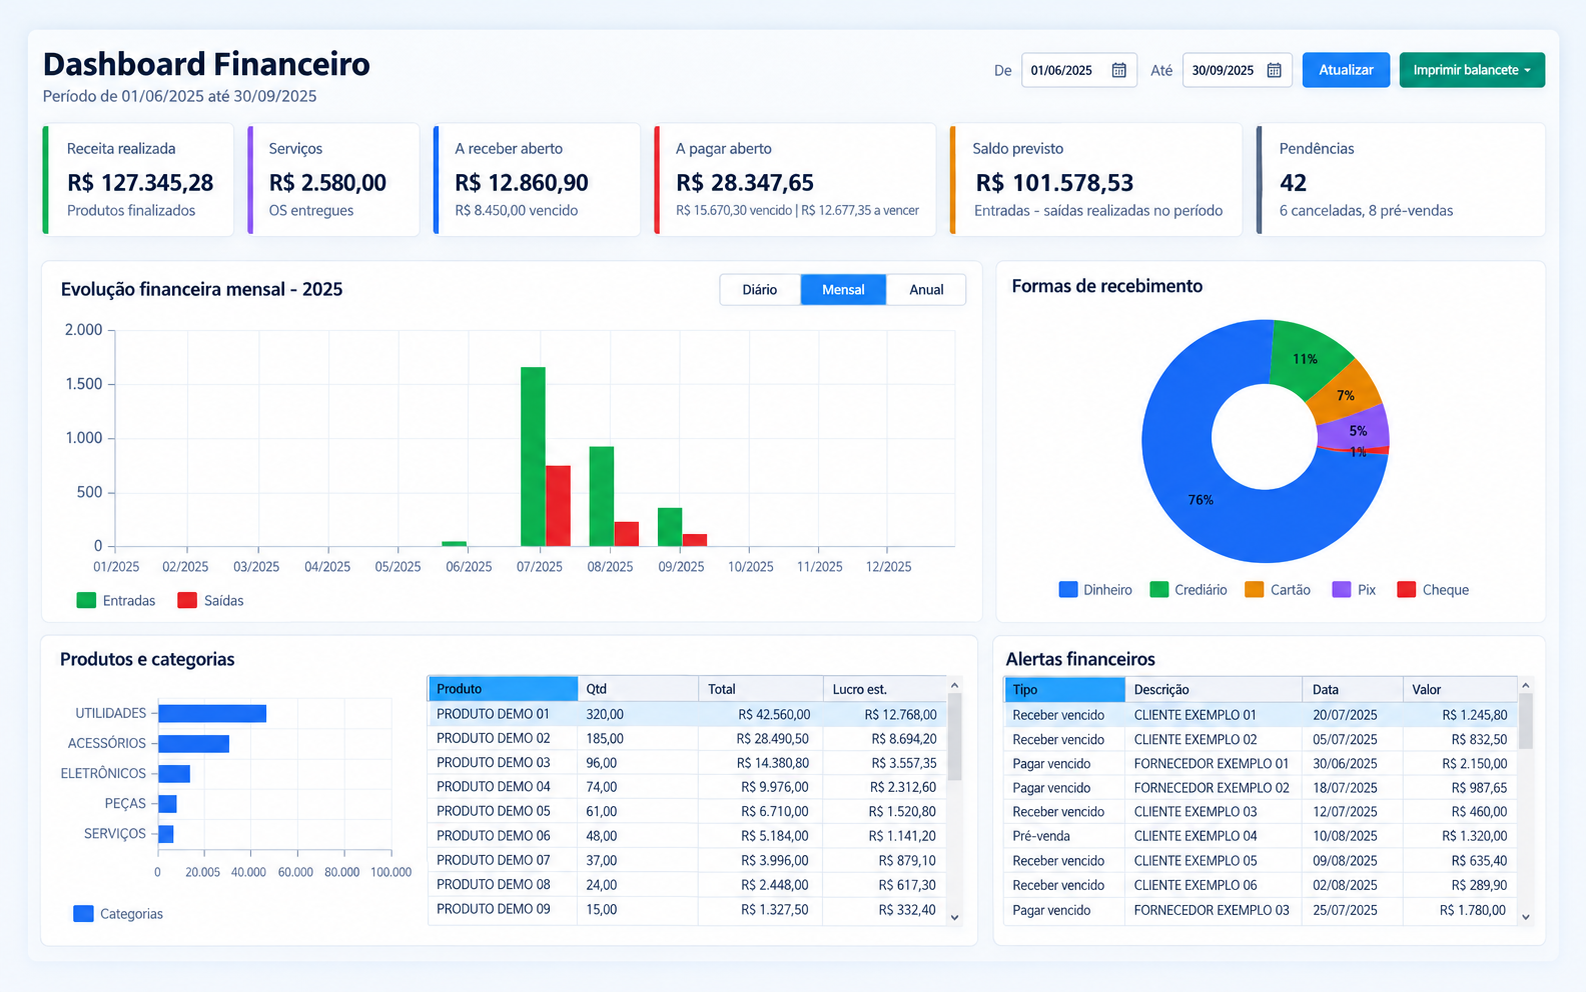Open calendar picker on the De date field
This screenshot has height=992, width=1586.
1119,70
